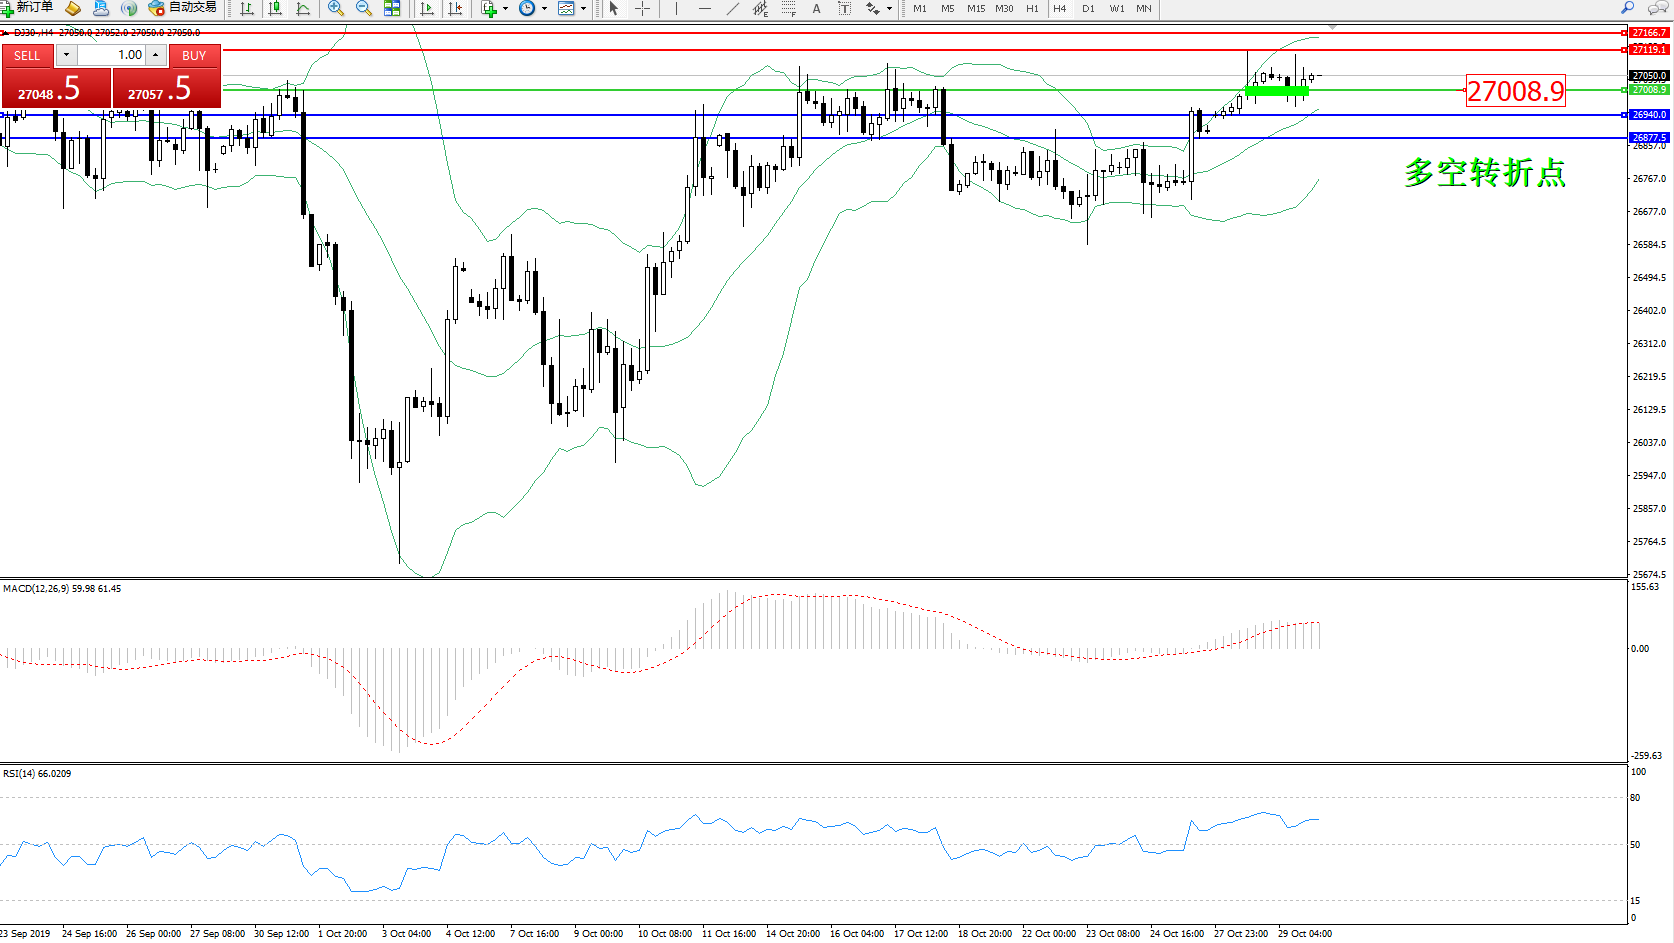Click the zoom out magnifier icon
Image resolution: width=1674 pixels, height=943 pixels.
point(364,8)
